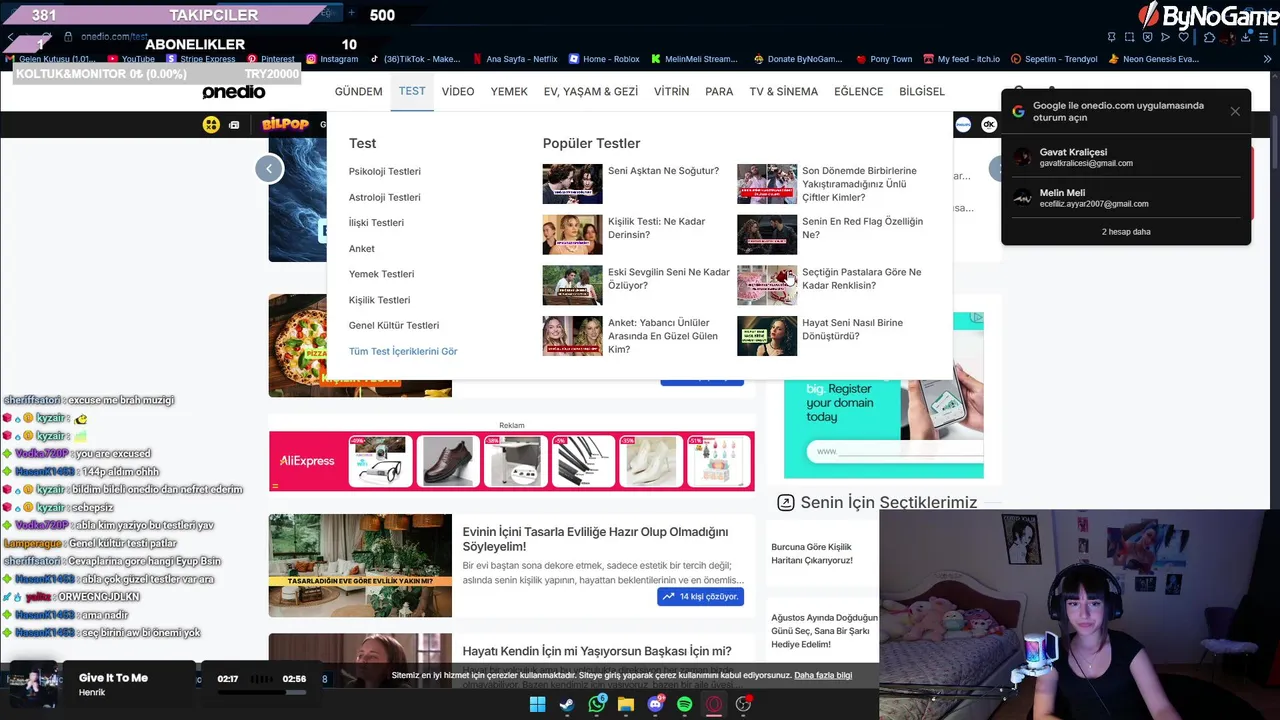
Task: Expand '2 hesap daha' in Google sign-in
Action: coord(1126,232)
